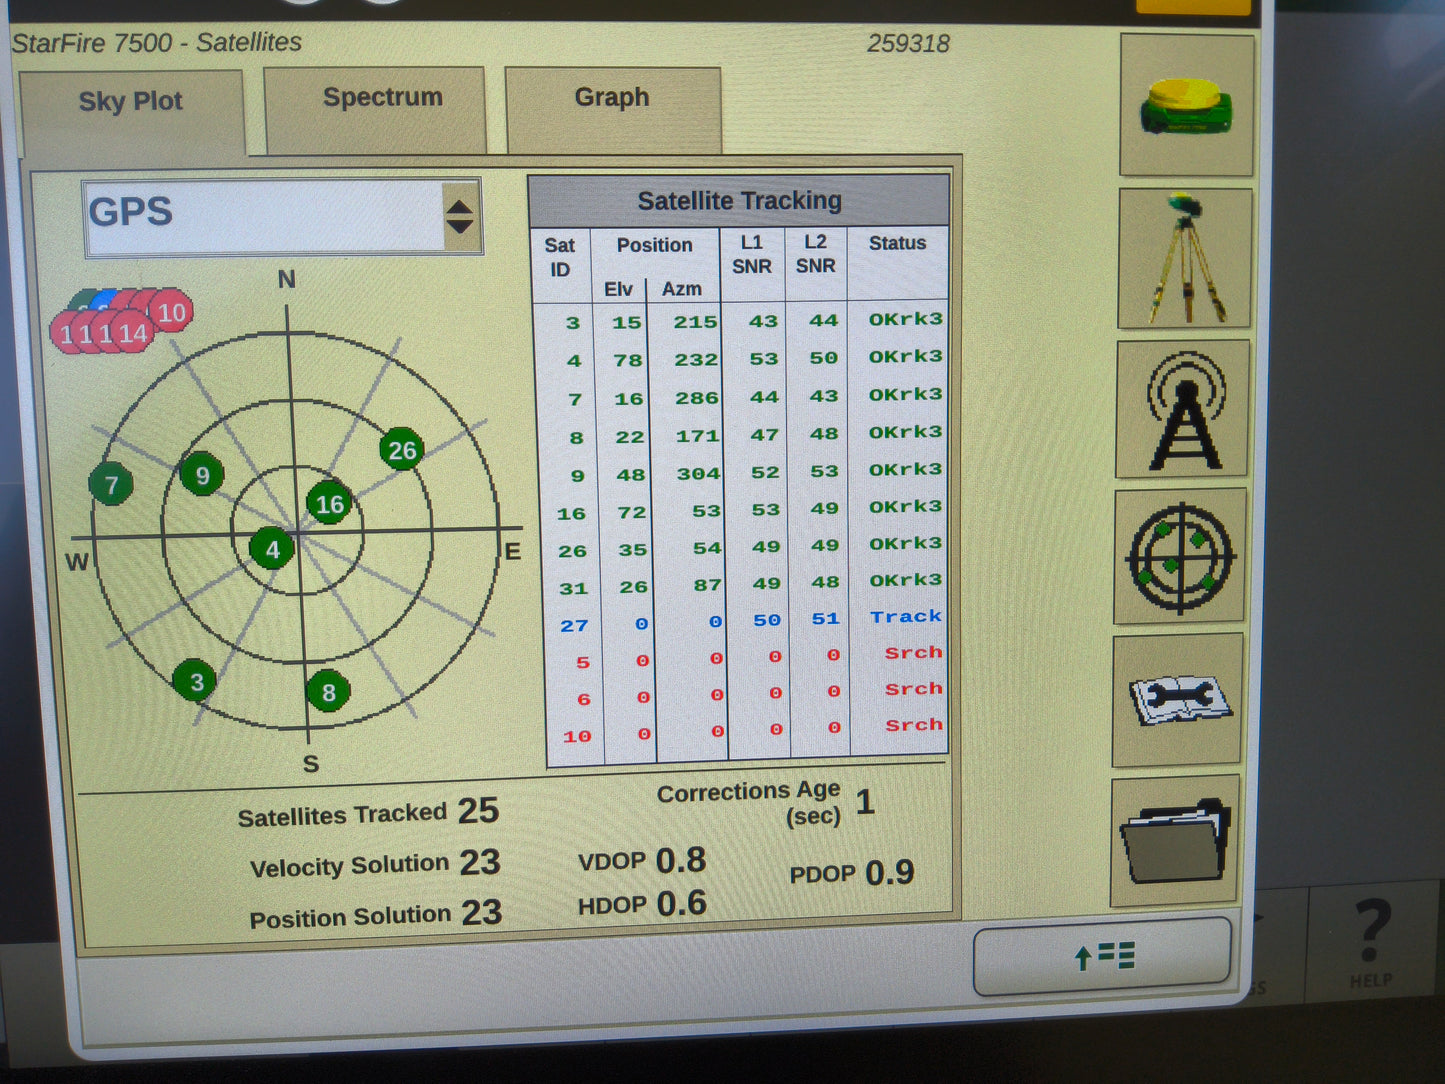
Task: Select the Sky Plot tab
Action: (x=131, y=101)
